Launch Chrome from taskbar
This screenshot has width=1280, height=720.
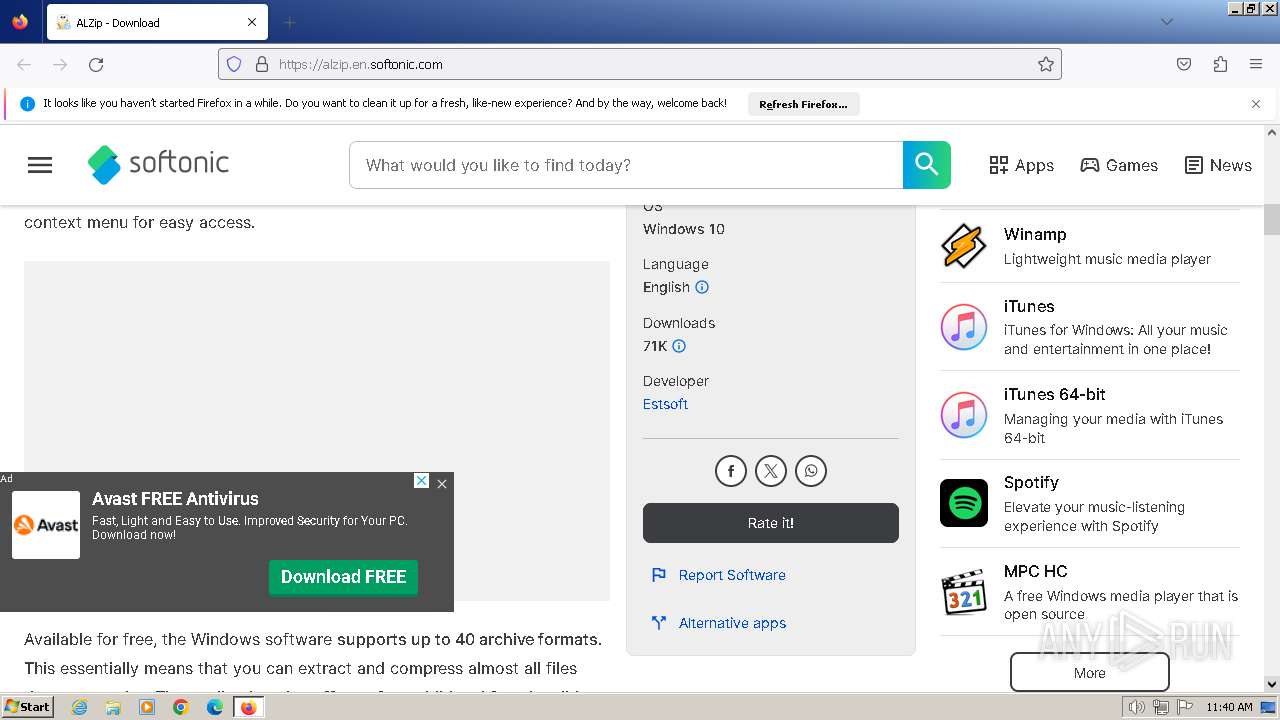pyautogui.click(x=181, y=707)
